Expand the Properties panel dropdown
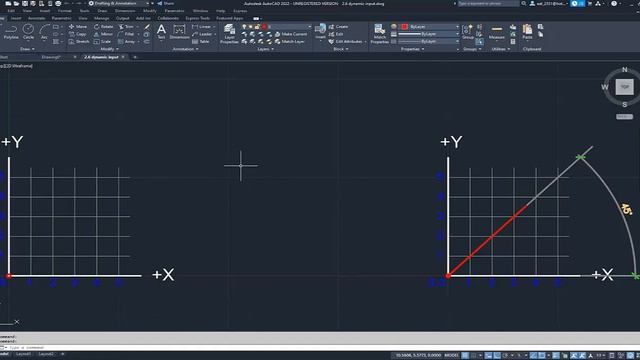Screen dimensions: 640x360 pyautogui.click(x=413, y=49)
